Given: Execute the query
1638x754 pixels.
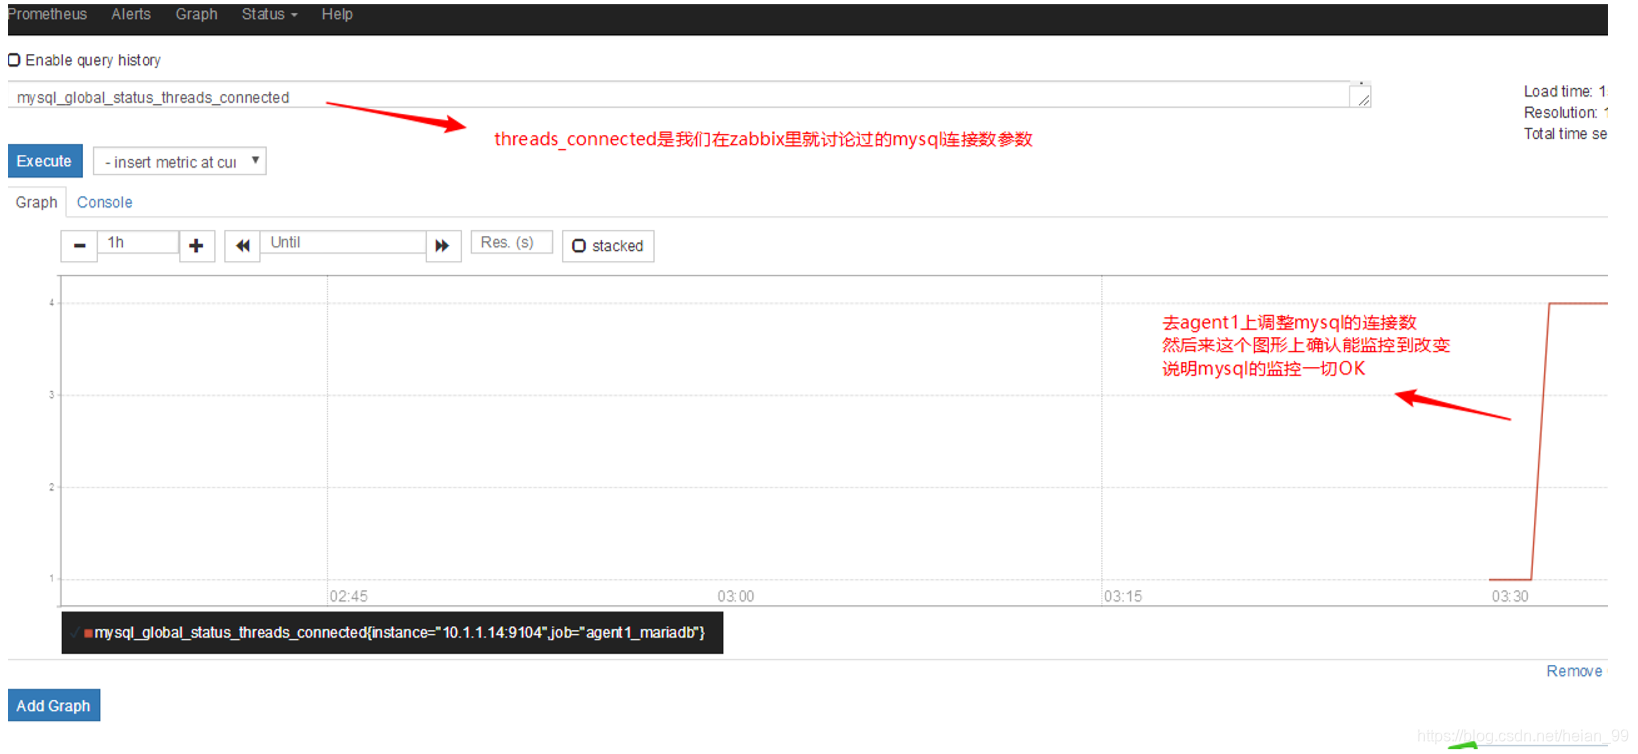Looking at the screenshot, I should click(45, 161).
